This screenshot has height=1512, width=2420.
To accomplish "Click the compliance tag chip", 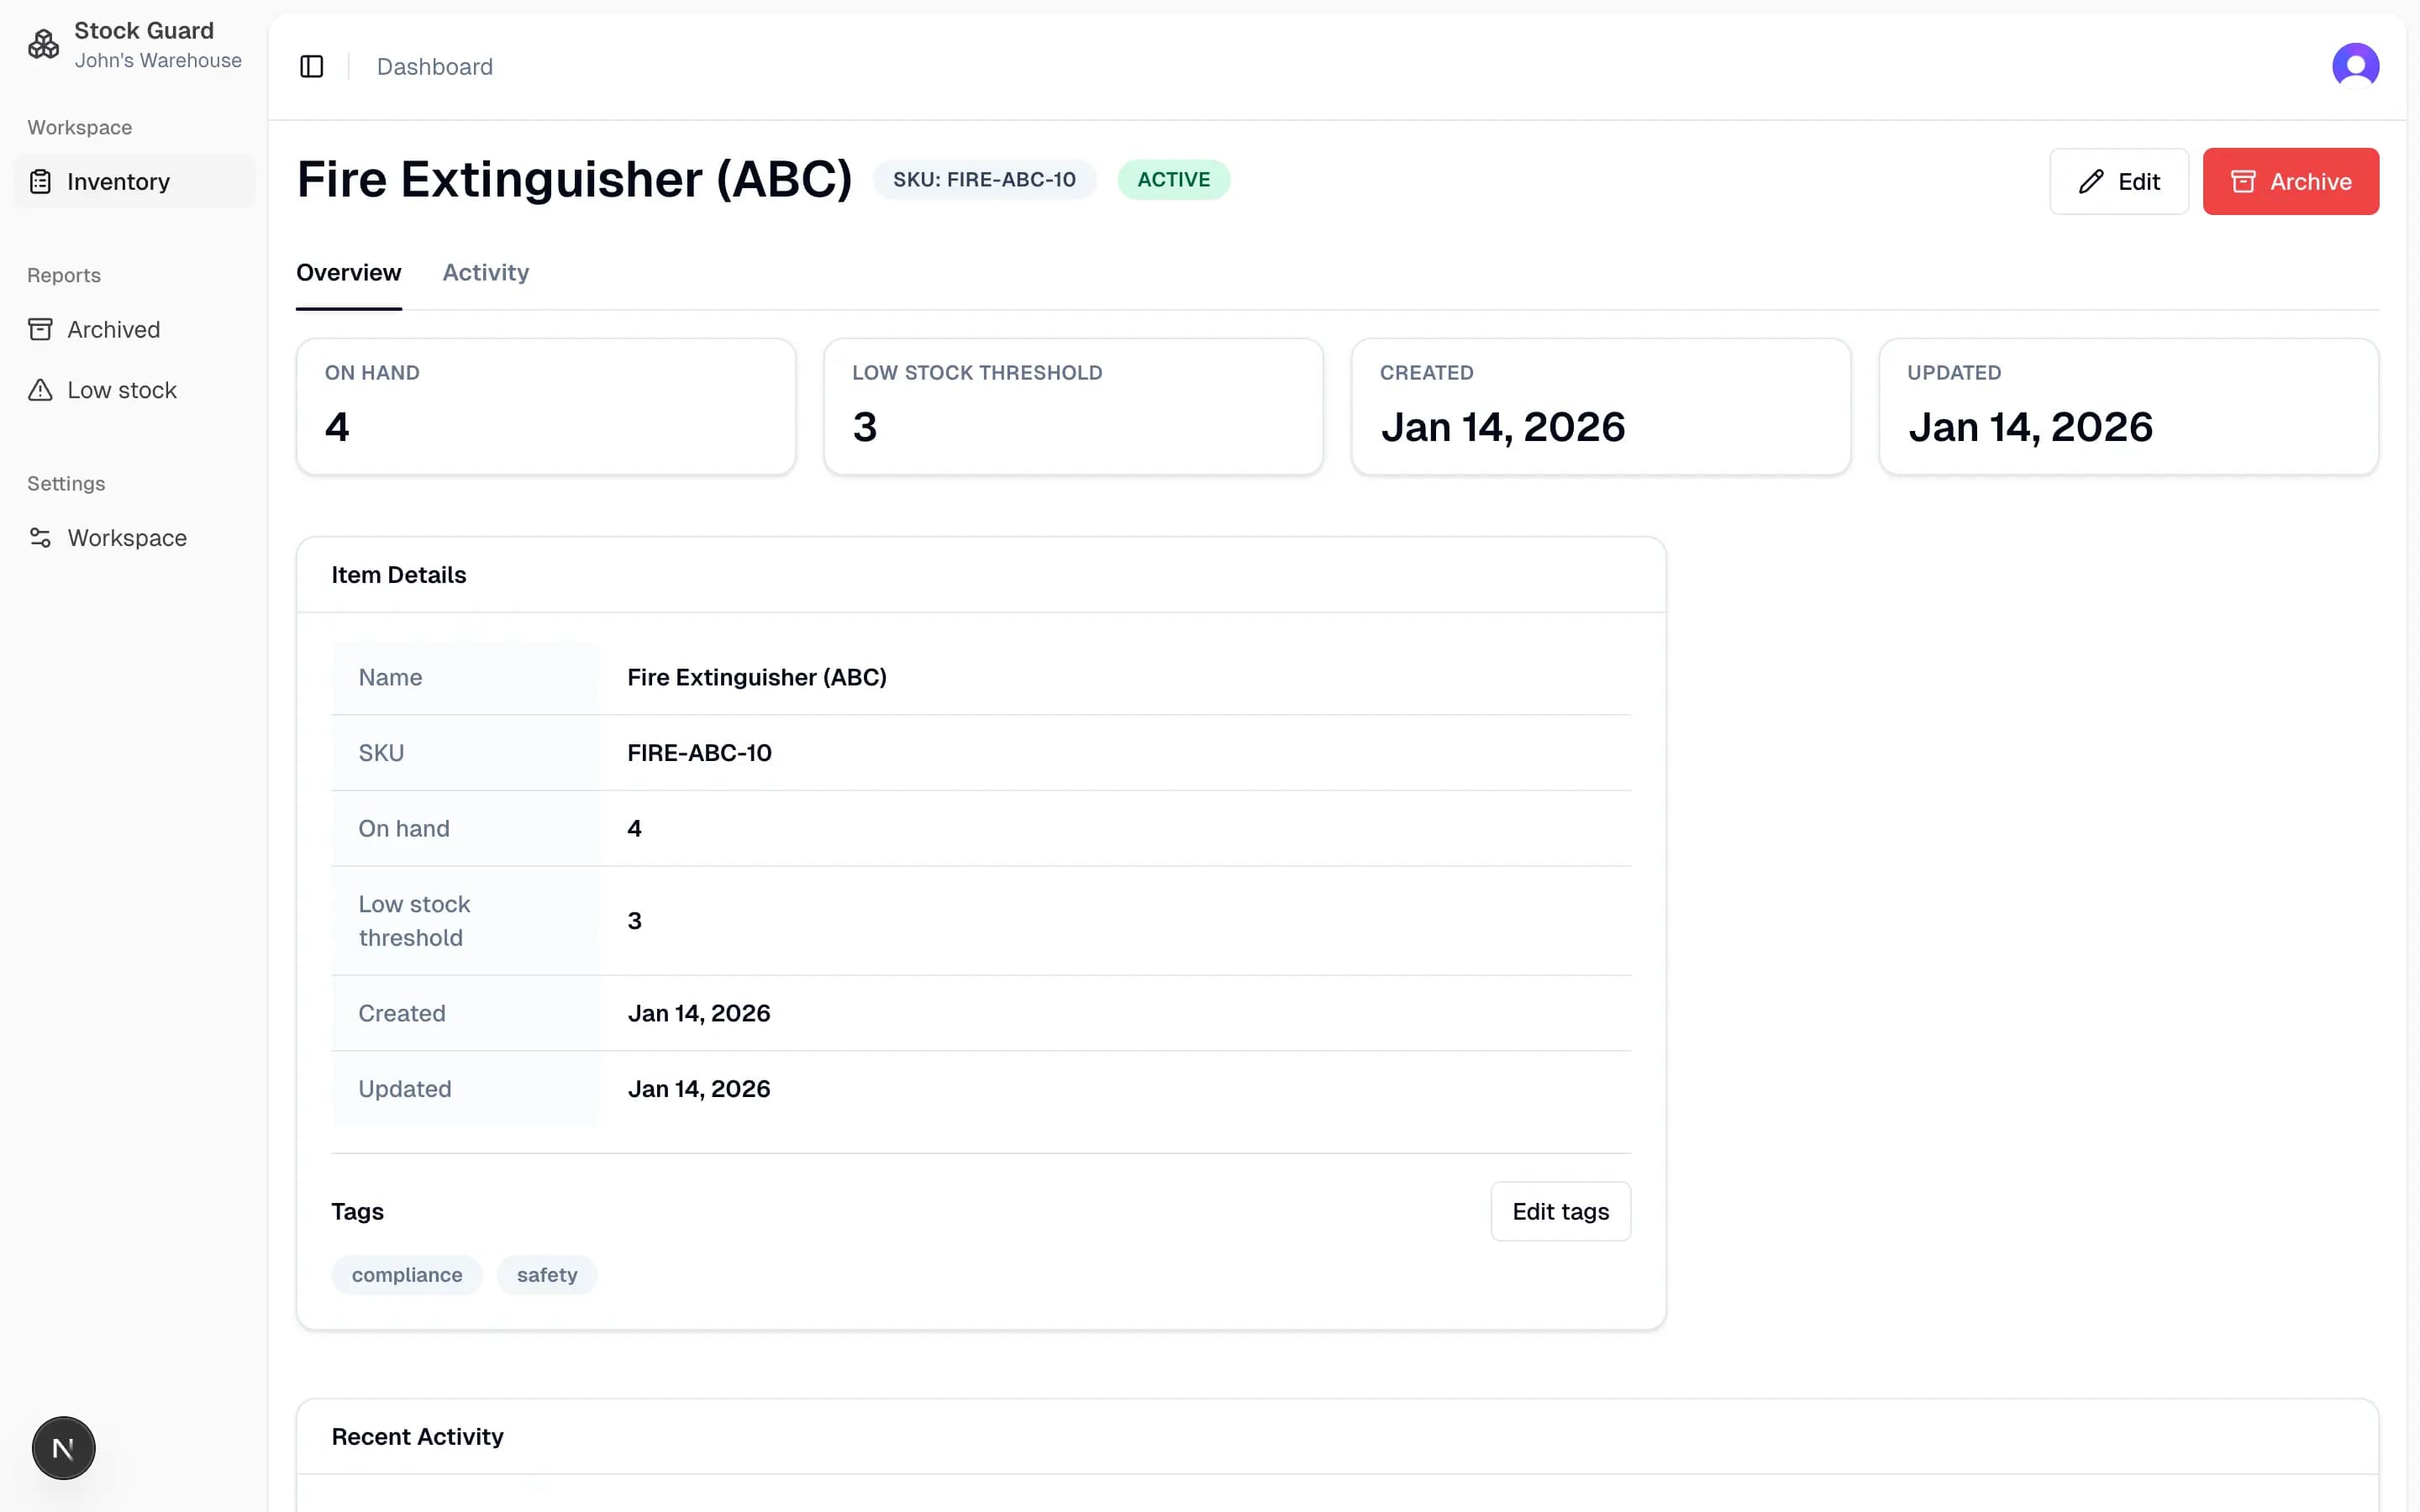I will tap(406, 1274).
